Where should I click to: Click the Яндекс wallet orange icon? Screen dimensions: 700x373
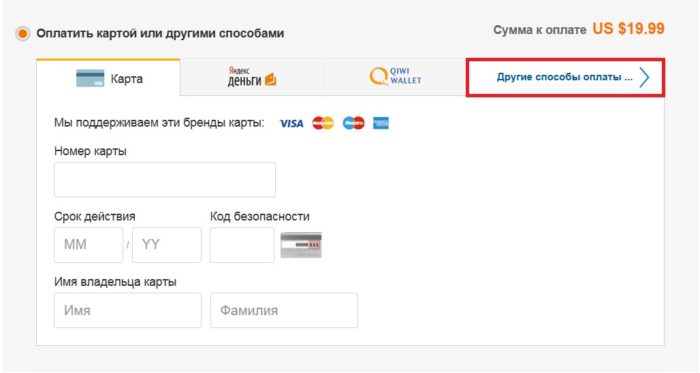[x=271, y=80]
